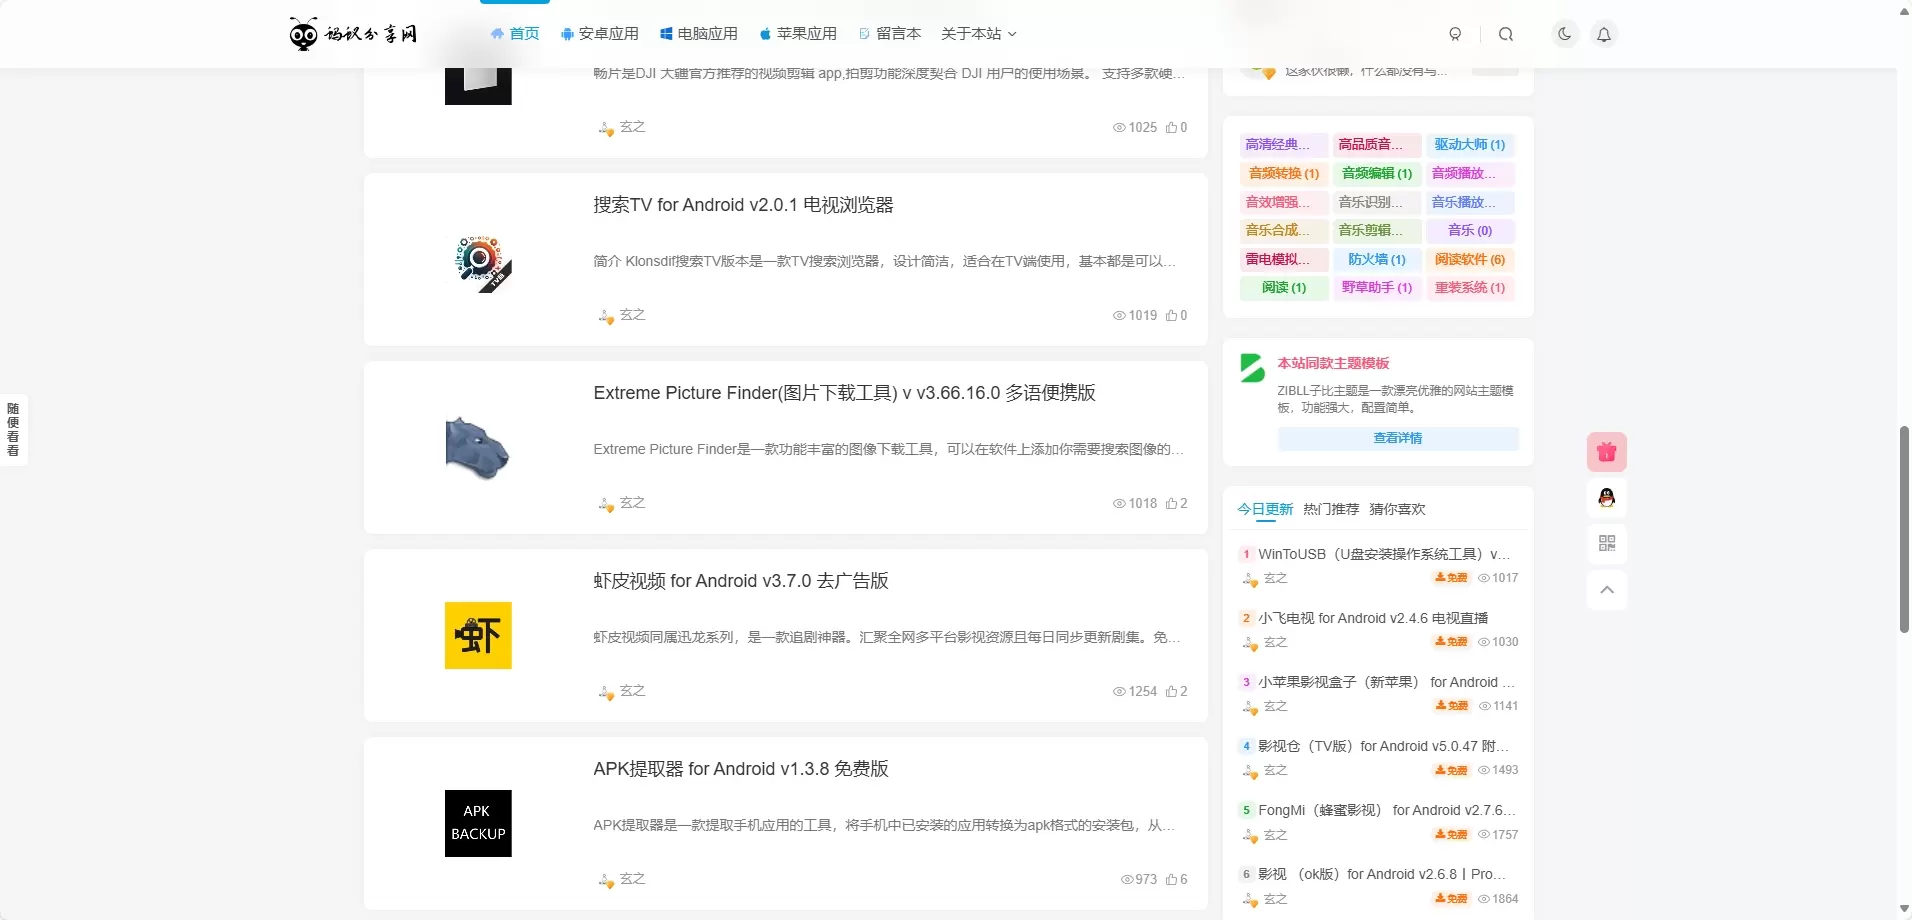Open 影视仓 (TV版) sidebar item
The width and height of the screenshot is (1912, 920).
(1383, 746)
